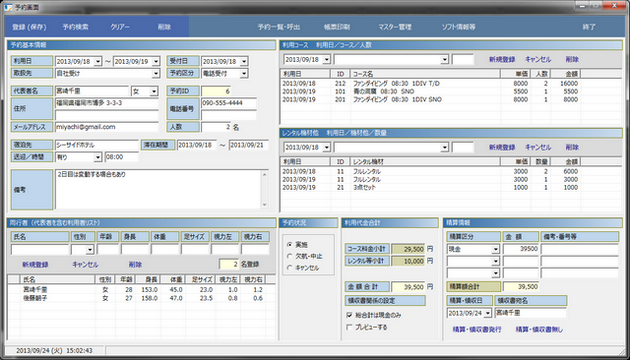The width and height of the screenshot is (630, 360).
Task: Open 予約一覧・呼出 menu item
Action: [x=279, y=27]
